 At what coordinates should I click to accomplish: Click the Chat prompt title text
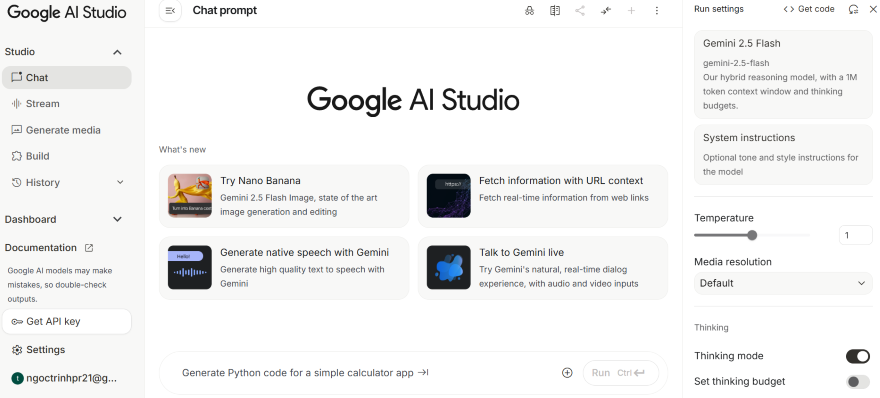click(x=224, y=10)
